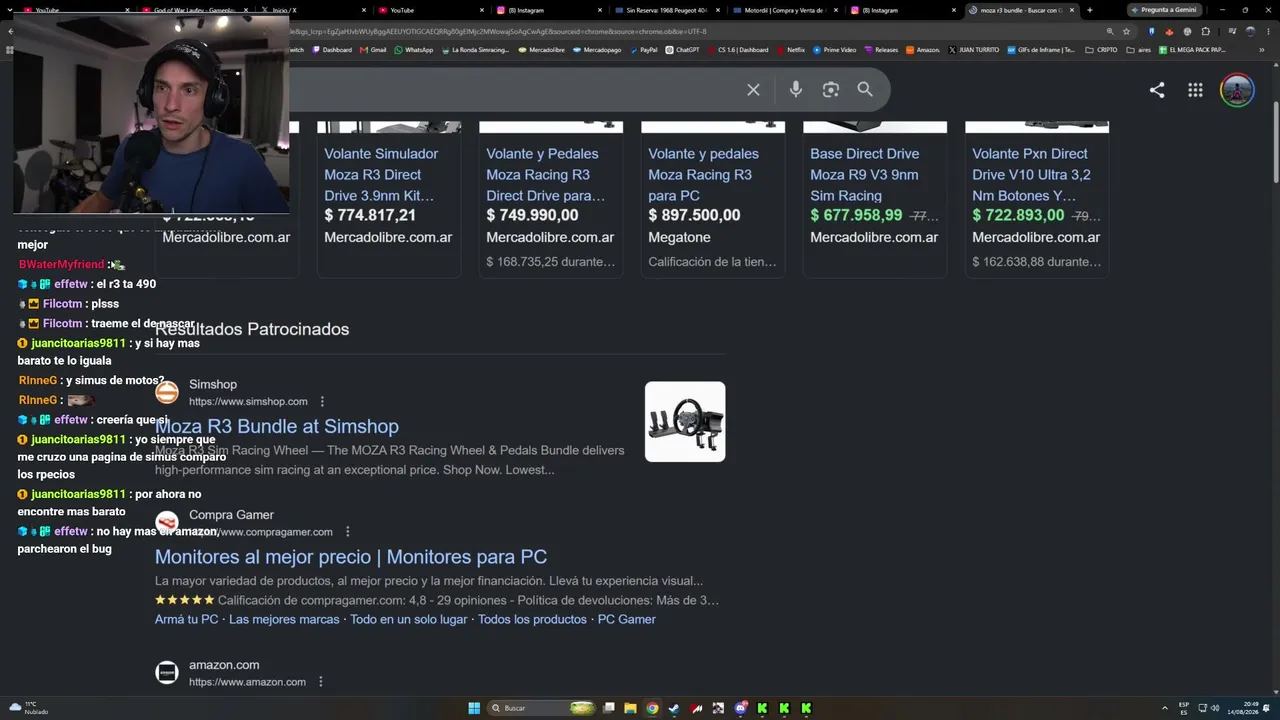The image size is (1280, 720).
Task: Open the blue shield extension icon
Action: click(1151, 31)
